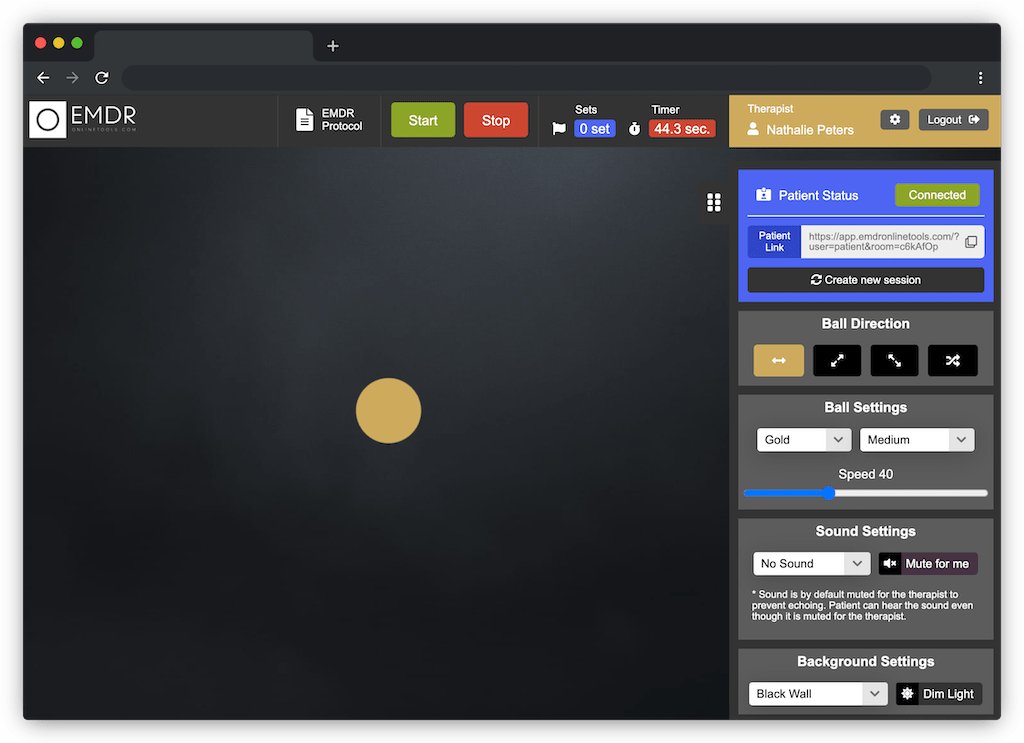Open the ball size dropdown
Viewport: 1024px width, 743px height.
click(x=916, y=439)
